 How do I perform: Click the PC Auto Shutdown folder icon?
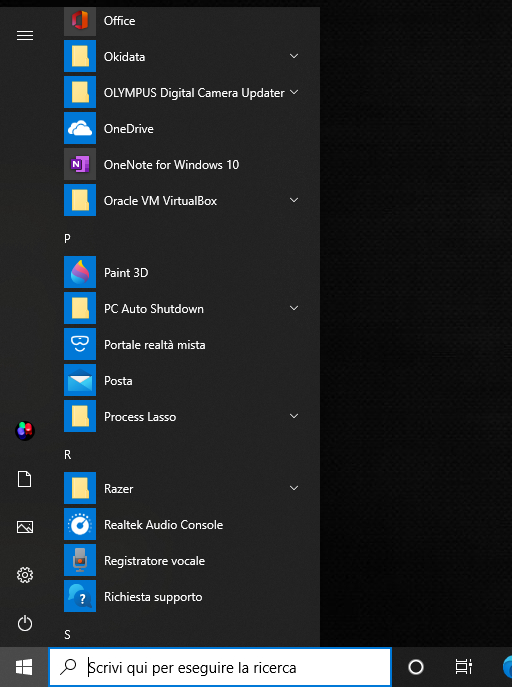tap(80, 308)
